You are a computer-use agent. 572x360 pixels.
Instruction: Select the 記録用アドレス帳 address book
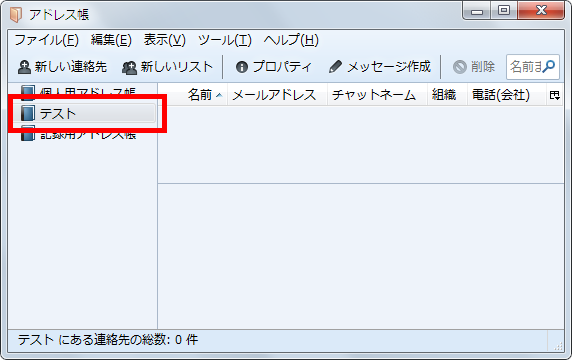(x=85, y=133)
